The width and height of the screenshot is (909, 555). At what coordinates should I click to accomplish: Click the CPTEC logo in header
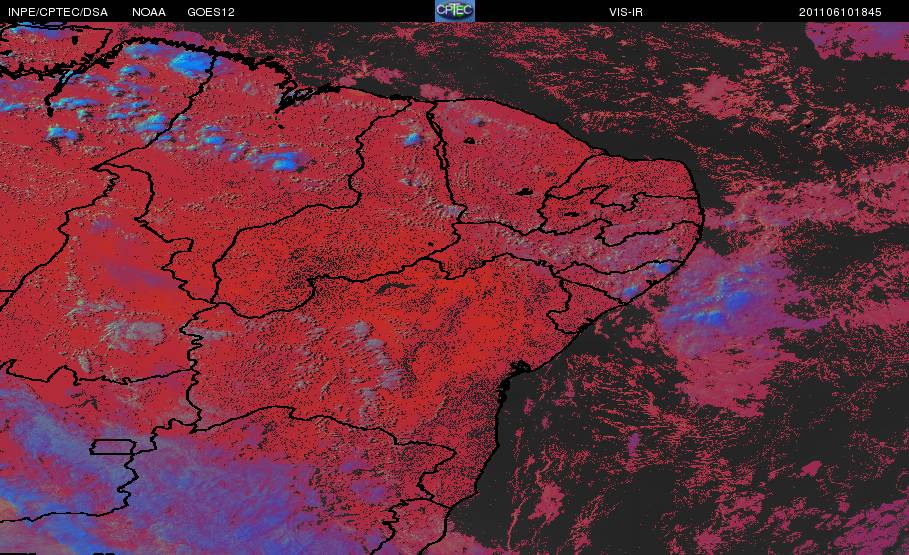click(x=454, y=10)
